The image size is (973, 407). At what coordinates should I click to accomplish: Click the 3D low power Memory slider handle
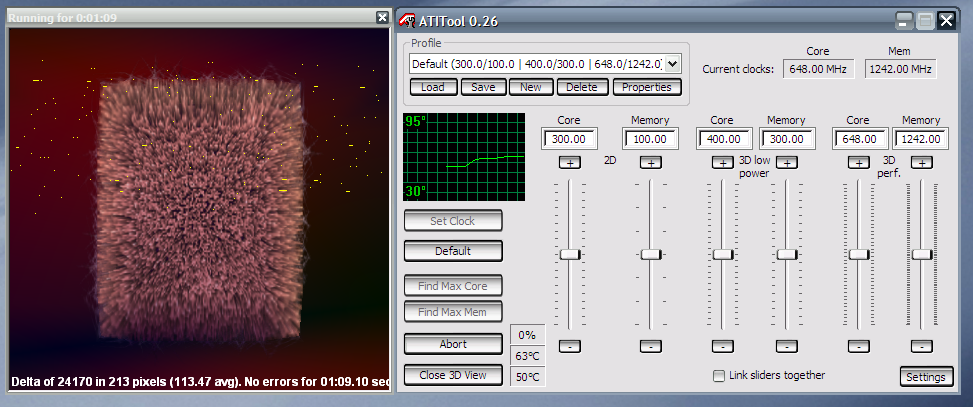787,254
